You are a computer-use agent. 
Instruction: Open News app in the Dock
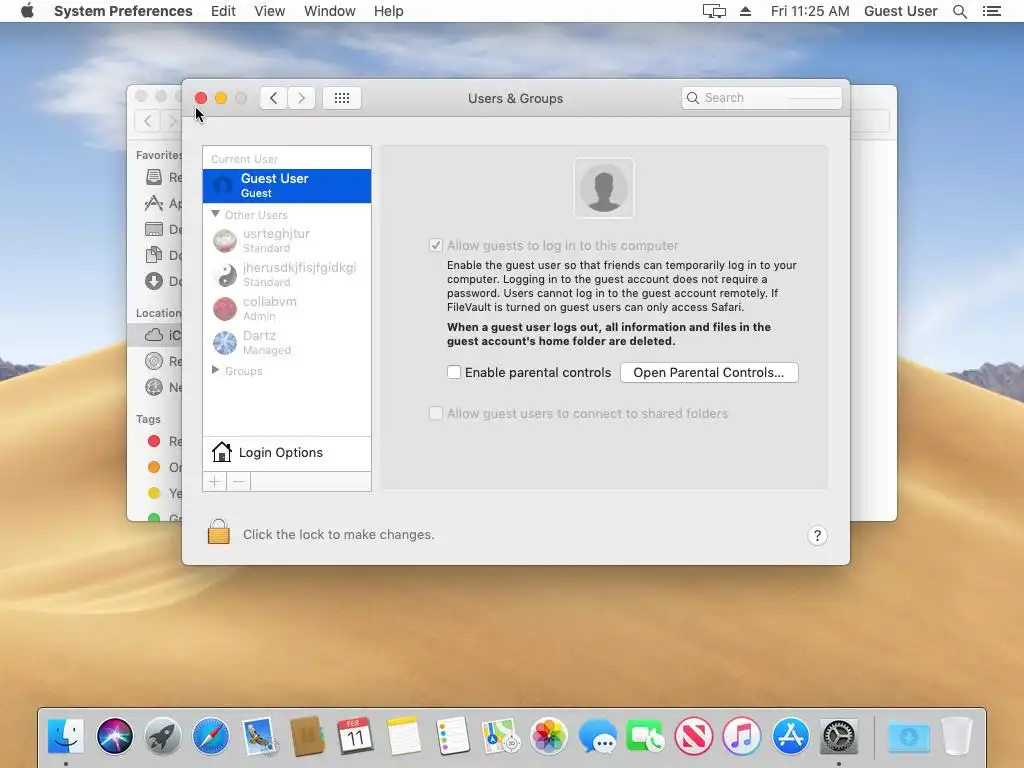point(694,736)
